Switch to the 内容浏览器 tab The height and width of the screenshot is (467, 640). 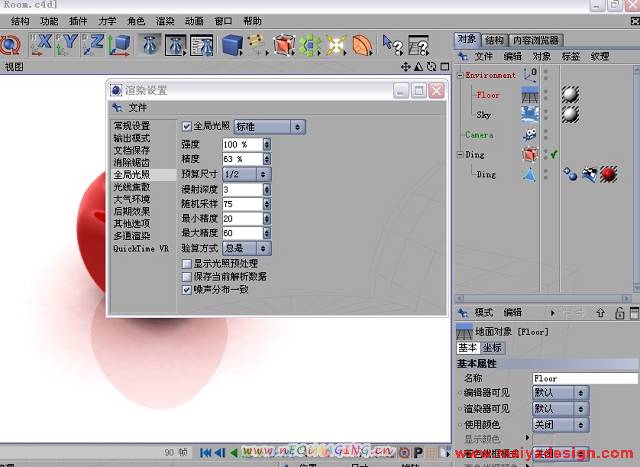pyautogui.click(x=535, y=40)
